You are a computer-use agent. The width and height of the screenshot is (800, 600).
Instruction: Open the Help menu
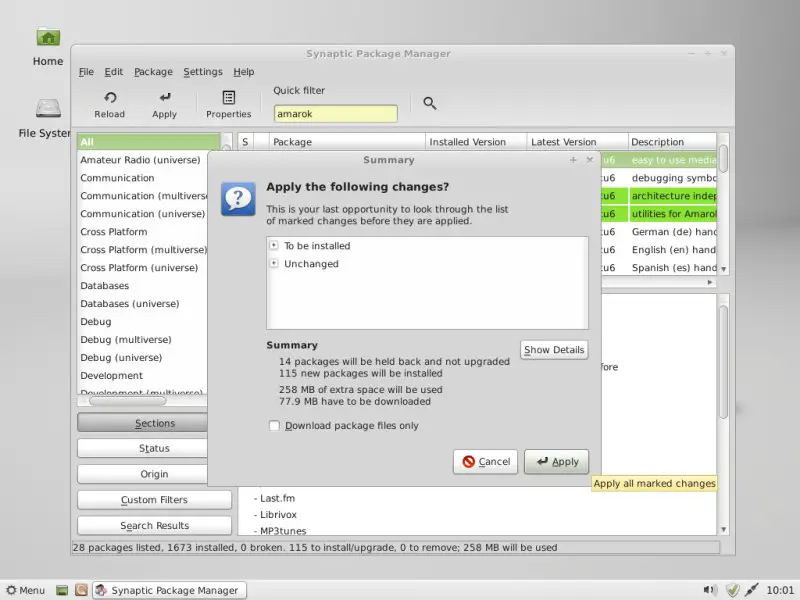coord(244,72)
